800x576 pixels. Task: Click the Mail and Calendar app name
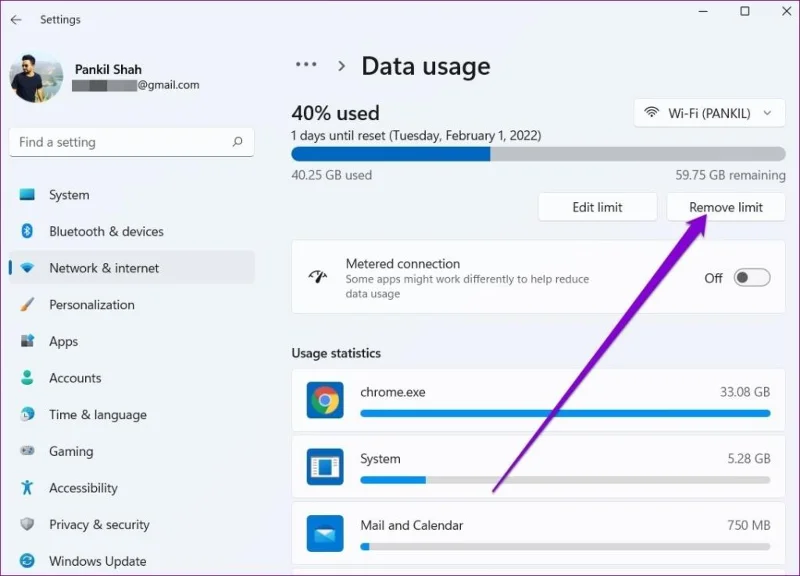point(412,525)
